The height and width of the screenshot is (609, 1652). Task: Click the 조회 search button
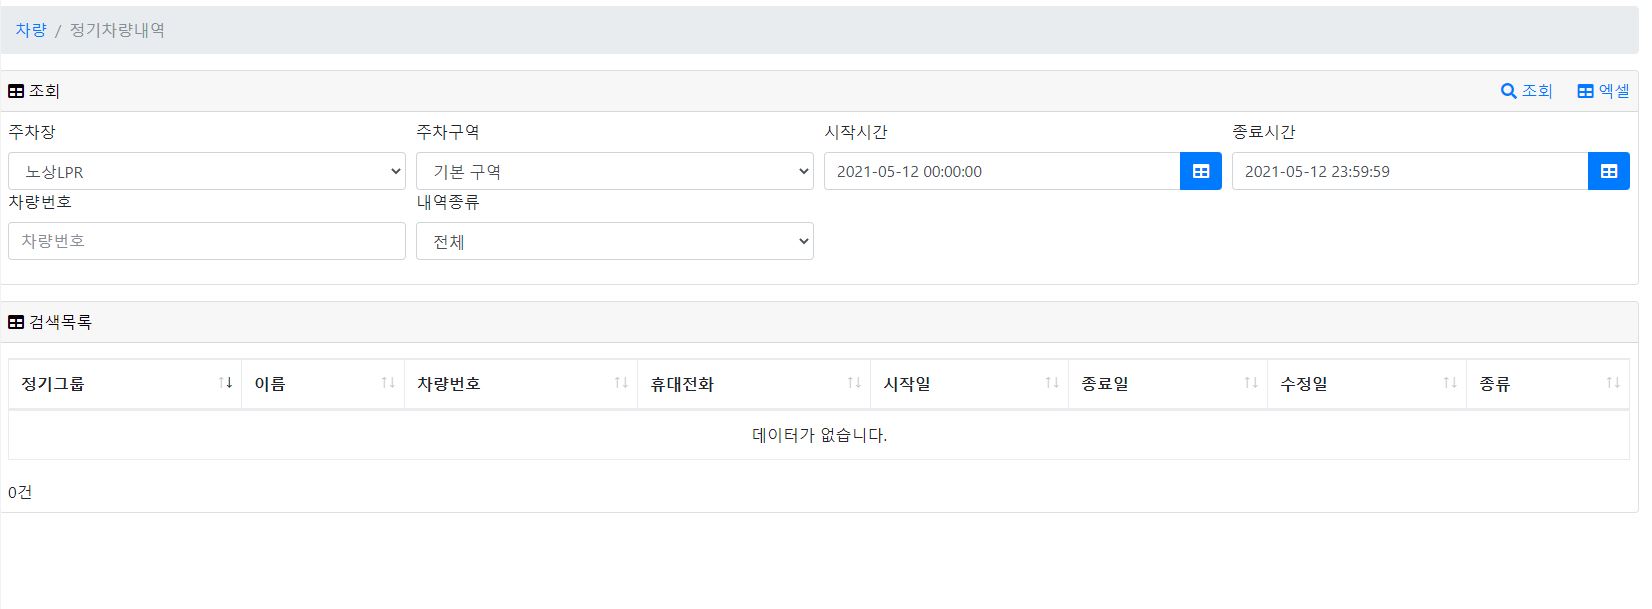[1527, 91]
